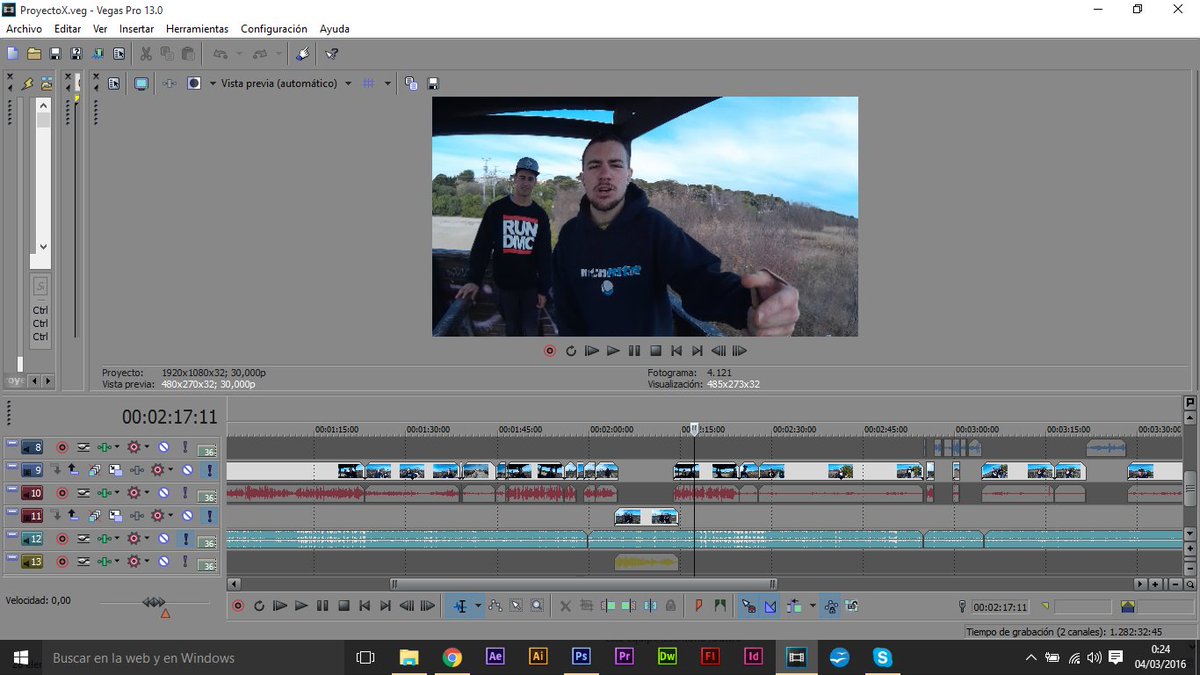Copy preview snapshot to clipboard
The width and height of the screenshot is (1200, 675).
pos(411,84)
